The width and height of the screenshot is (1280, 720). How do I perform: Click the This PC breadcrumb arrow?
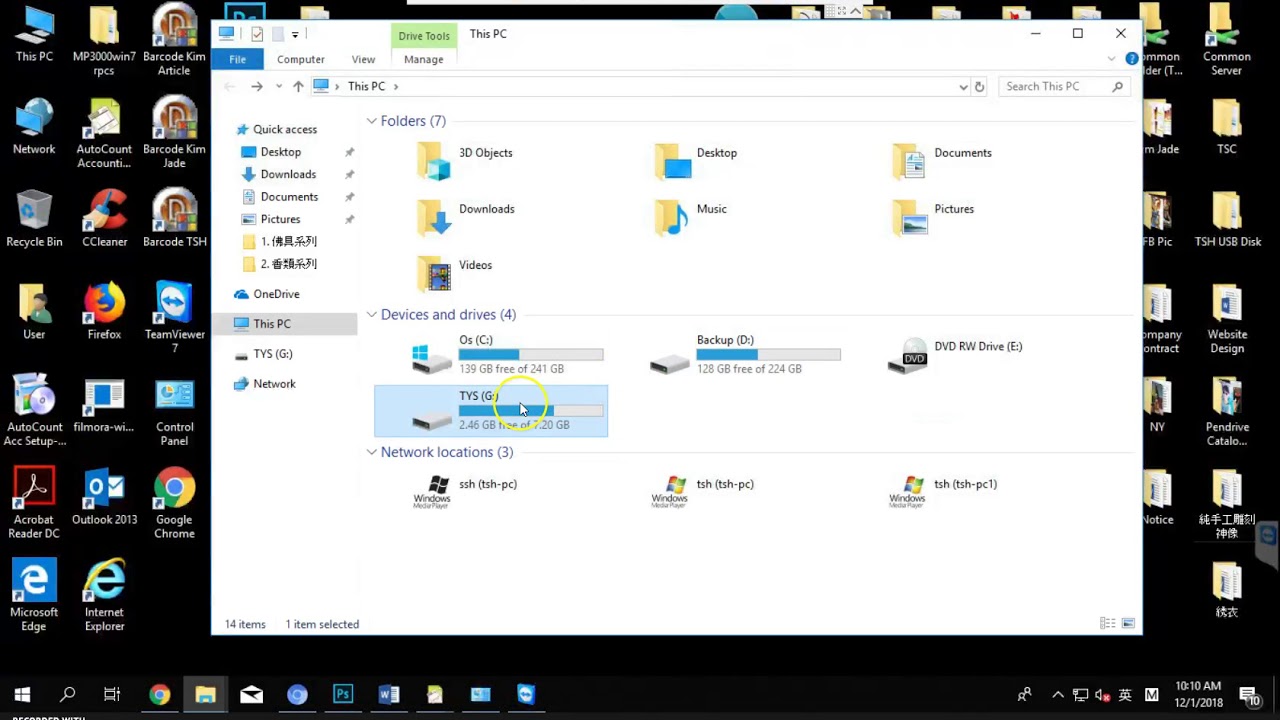pyautogui.click(x=396, y=87)
